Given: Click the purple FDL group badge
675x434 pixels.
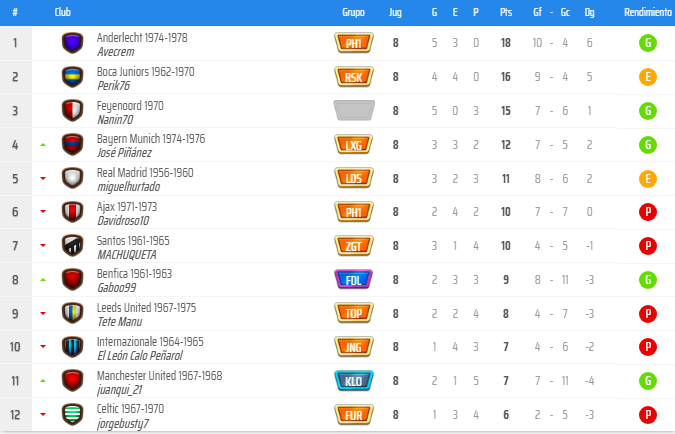Looking at the screenshot, I should 353,280.
